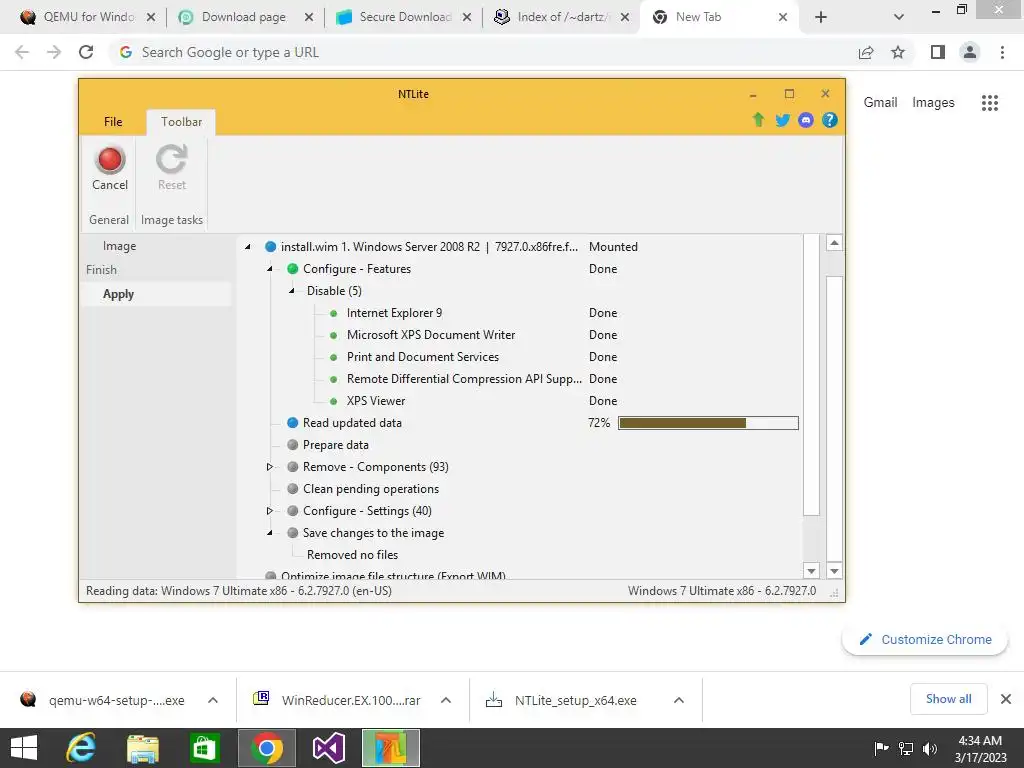Image resolution: width=1024 pixels, height=768 pixels.
Task: Open the Windows Start button
Action: 24,748
